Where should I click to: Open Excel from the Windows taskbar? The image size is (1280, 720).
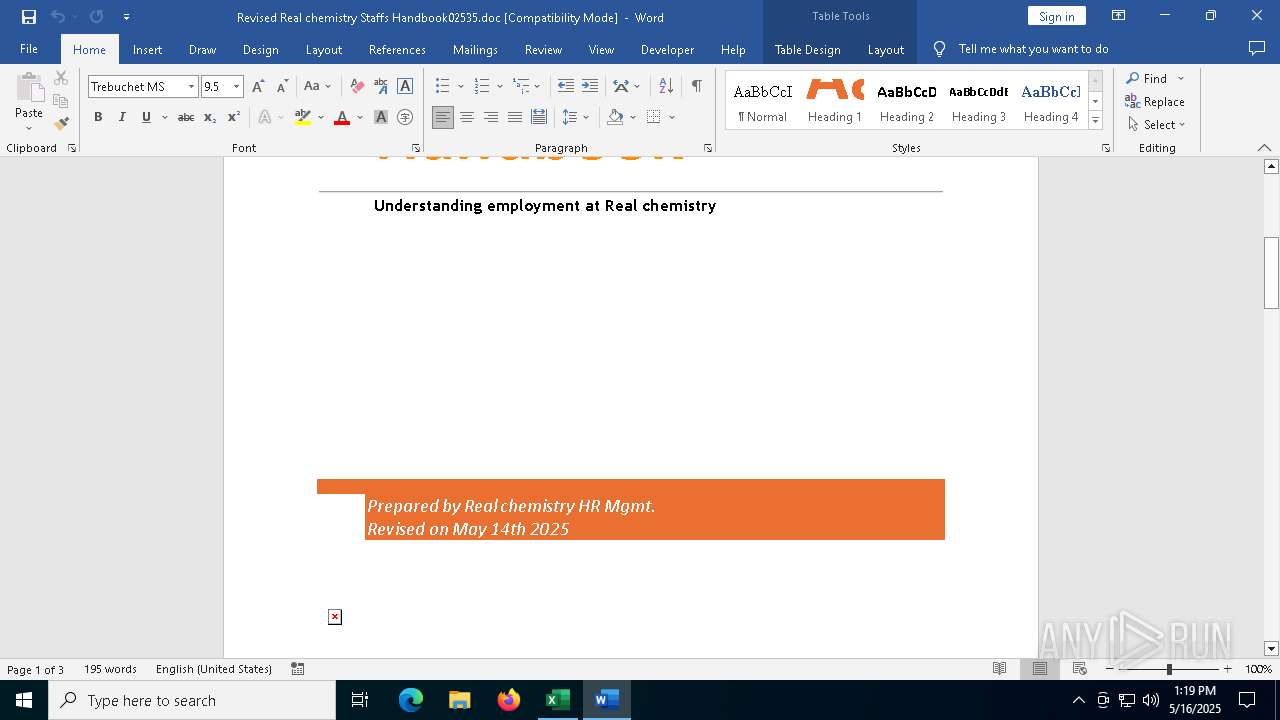(x=557, y=700)
